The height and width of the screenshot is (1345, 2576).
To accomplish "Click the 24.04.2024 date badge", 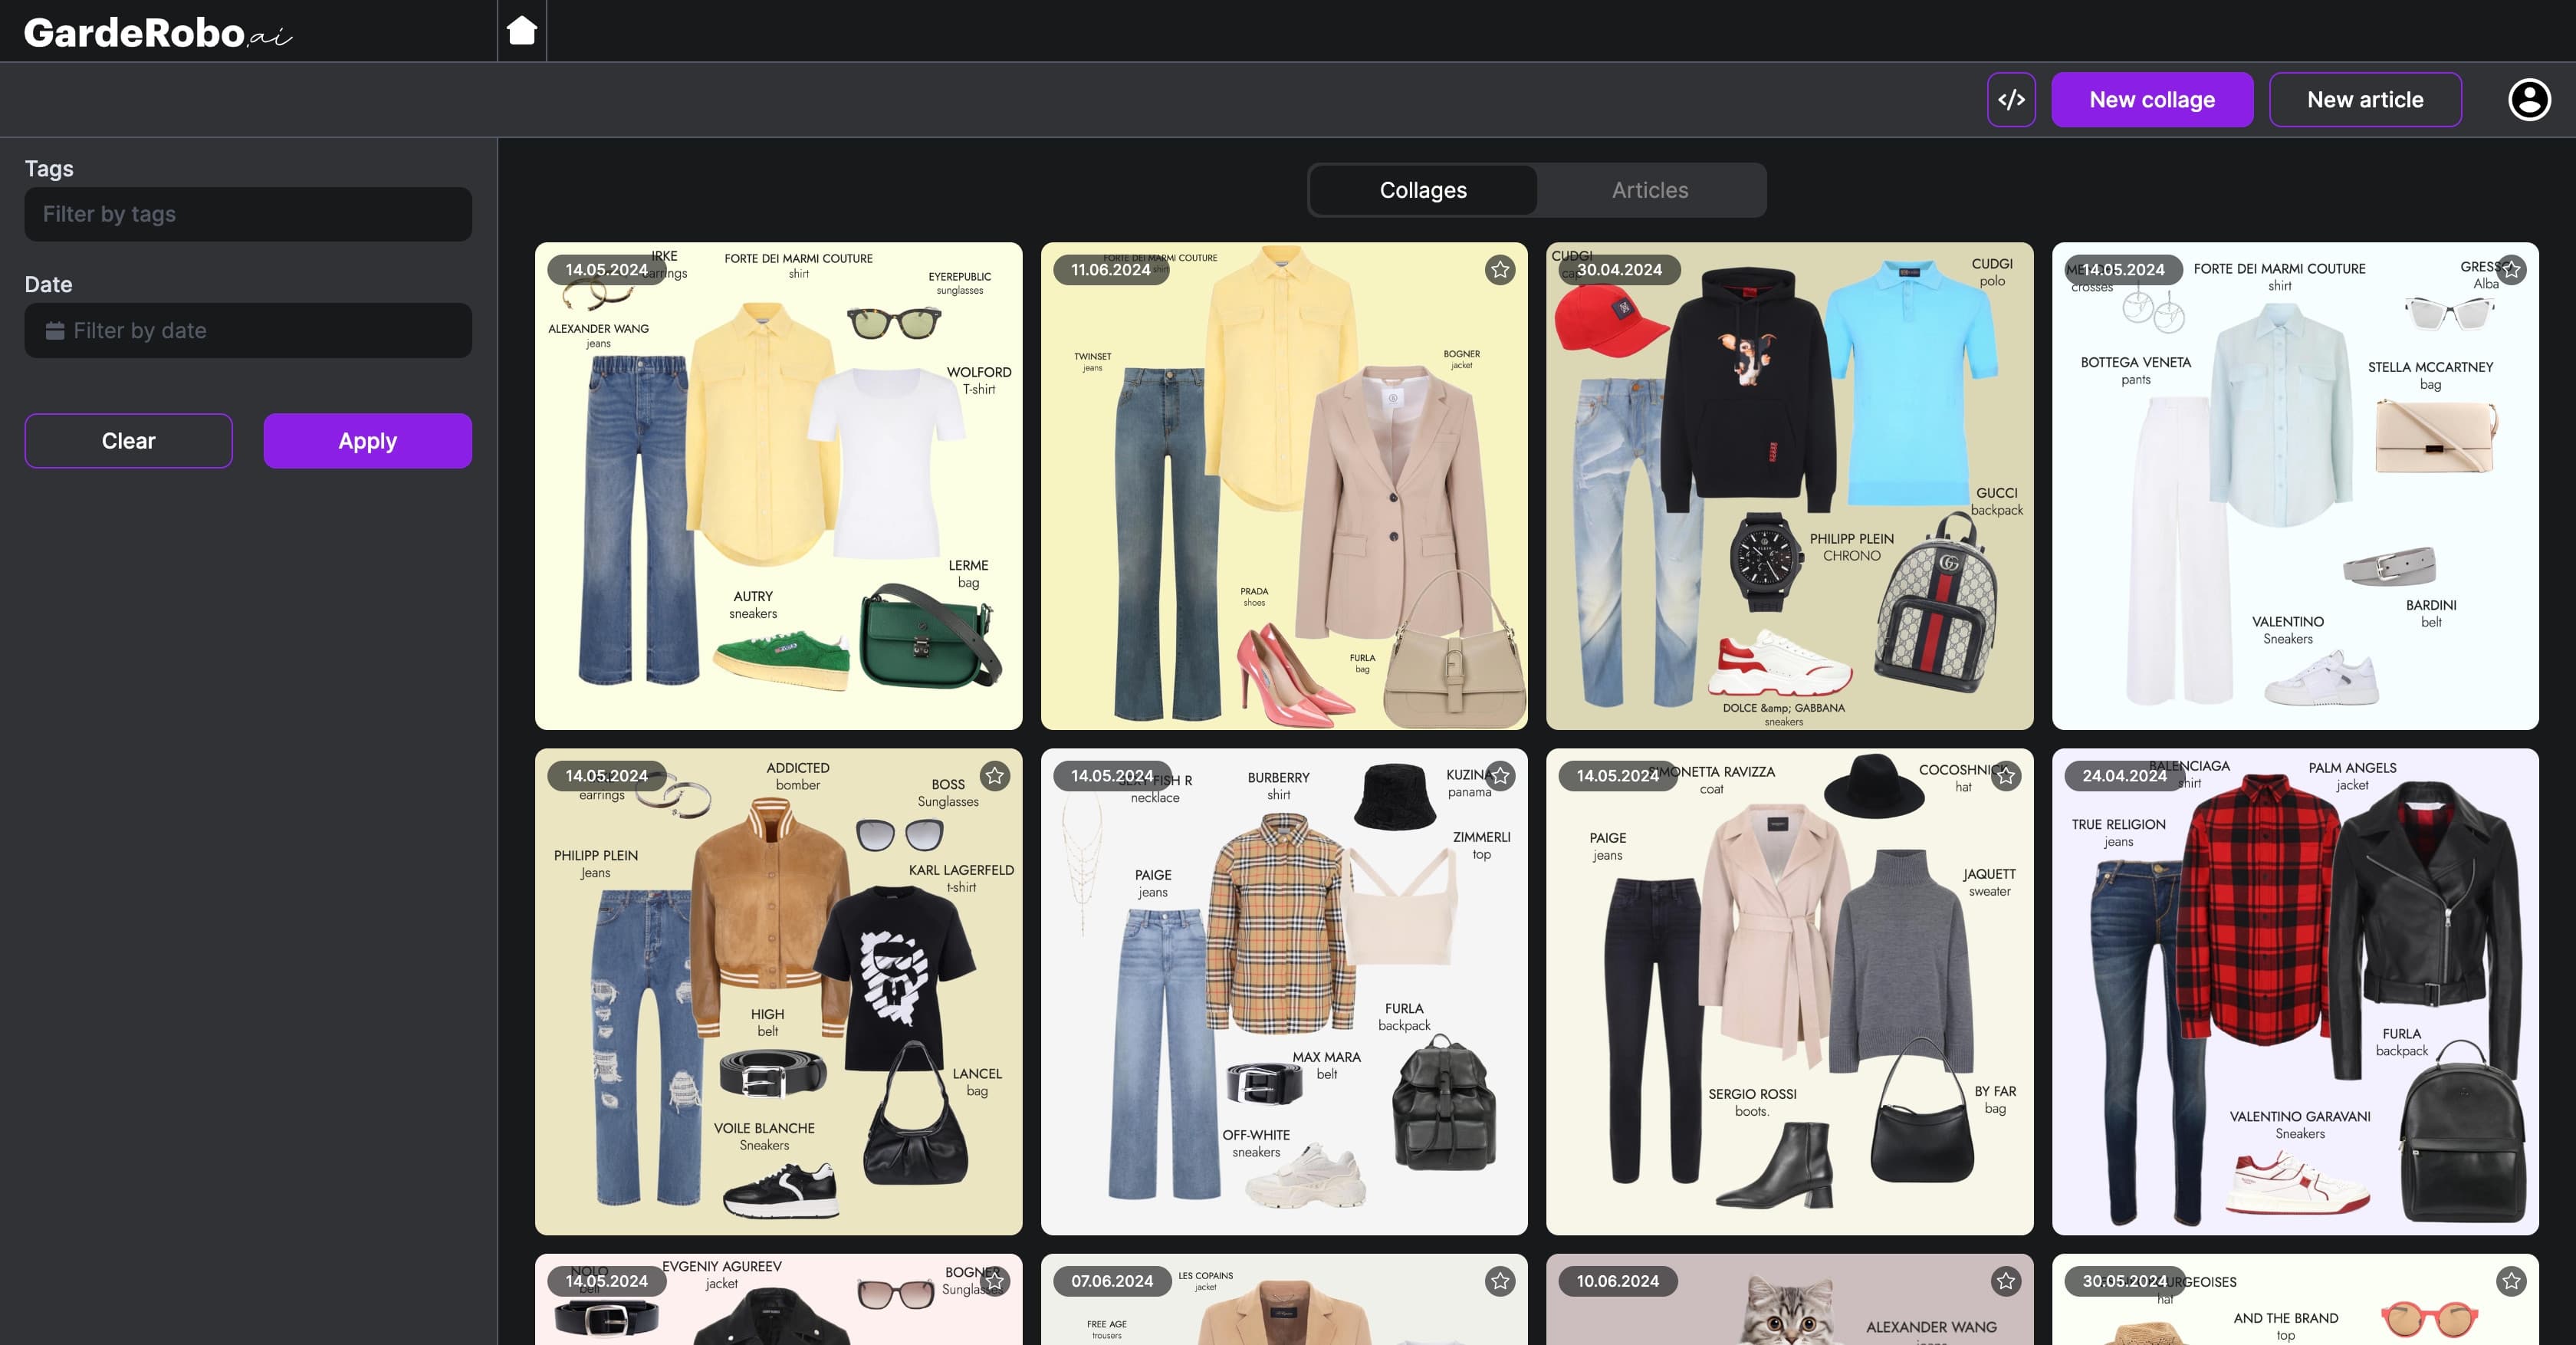I will [x=2124, y=776].
